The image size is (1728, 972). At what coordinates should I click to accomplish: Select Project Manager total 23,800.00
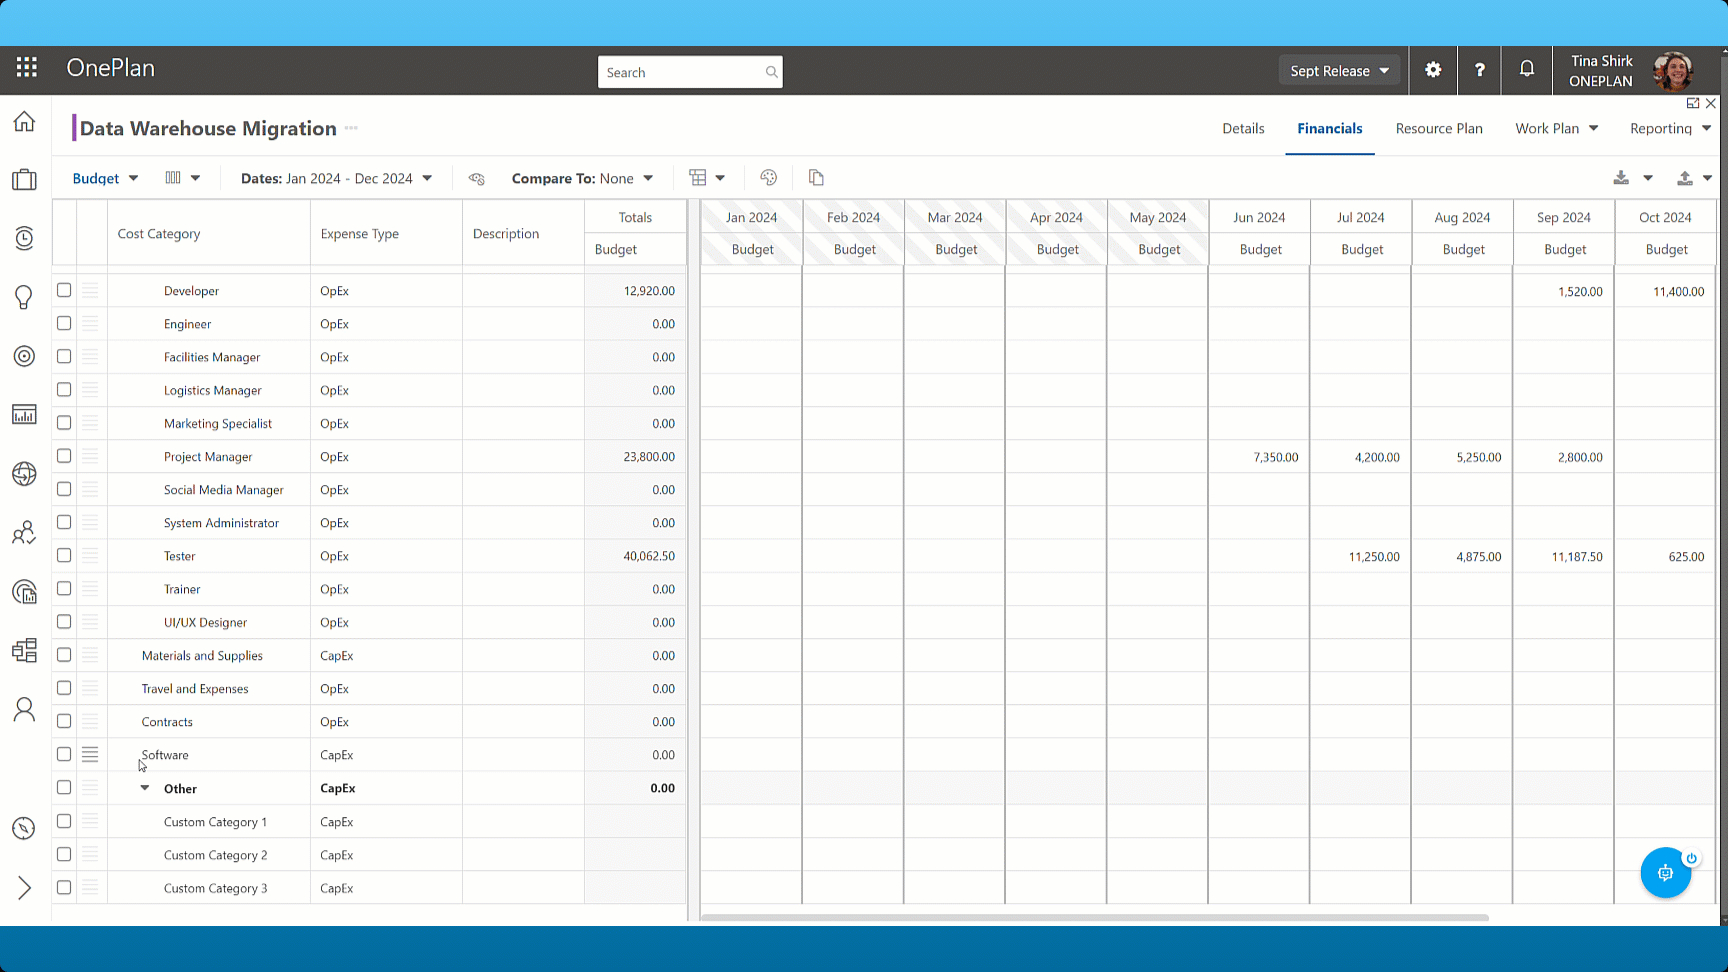(636, 456)
